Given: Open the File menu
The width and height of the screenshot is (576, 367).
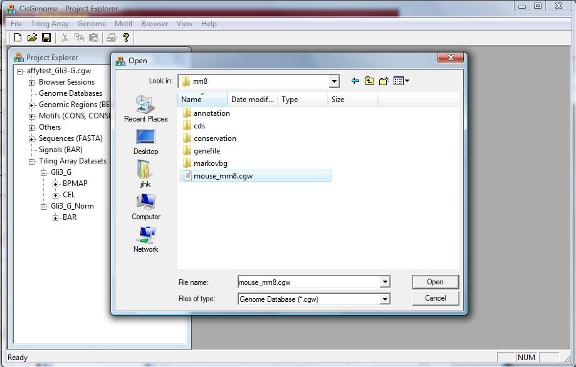Looking at the screenshot, I should pos(16,24).
